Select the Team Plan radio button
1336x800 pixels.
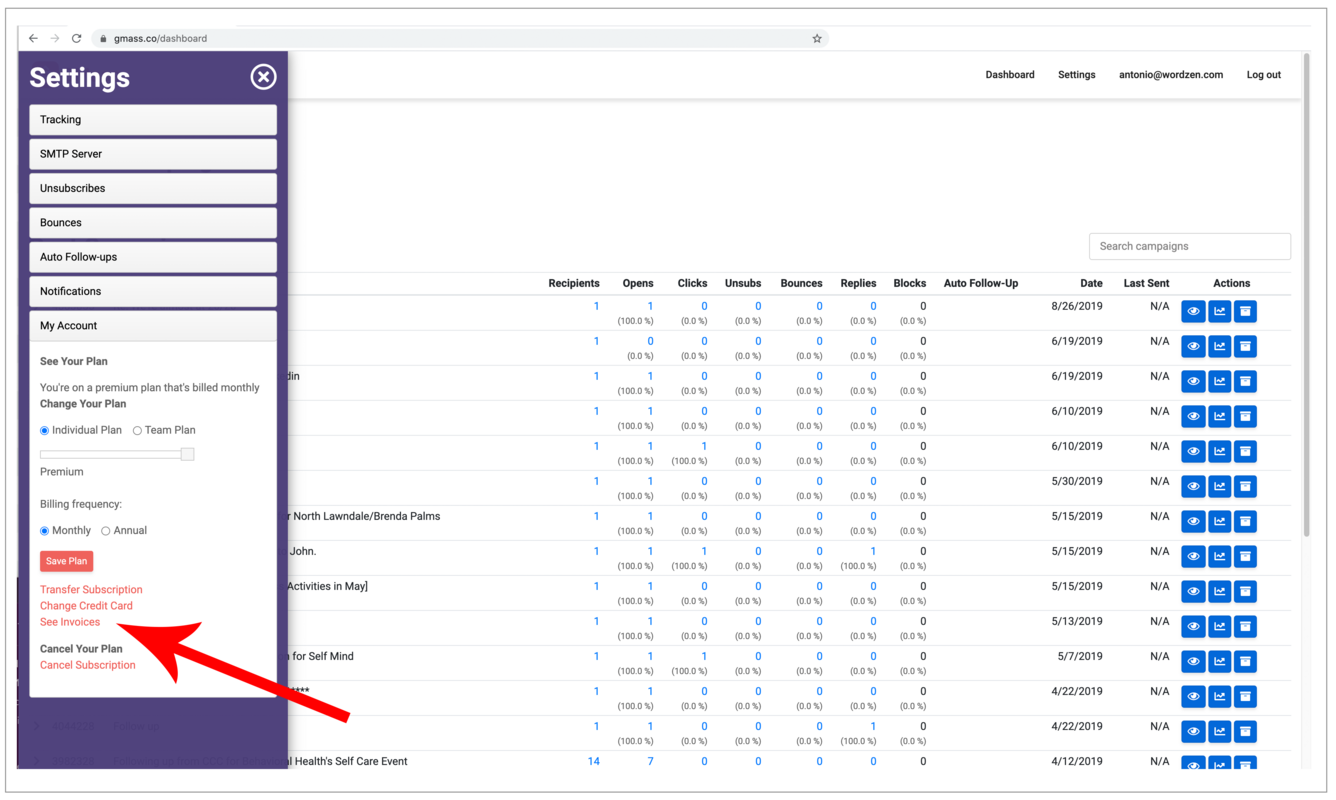pyautogui.click(x=138, y=431)
